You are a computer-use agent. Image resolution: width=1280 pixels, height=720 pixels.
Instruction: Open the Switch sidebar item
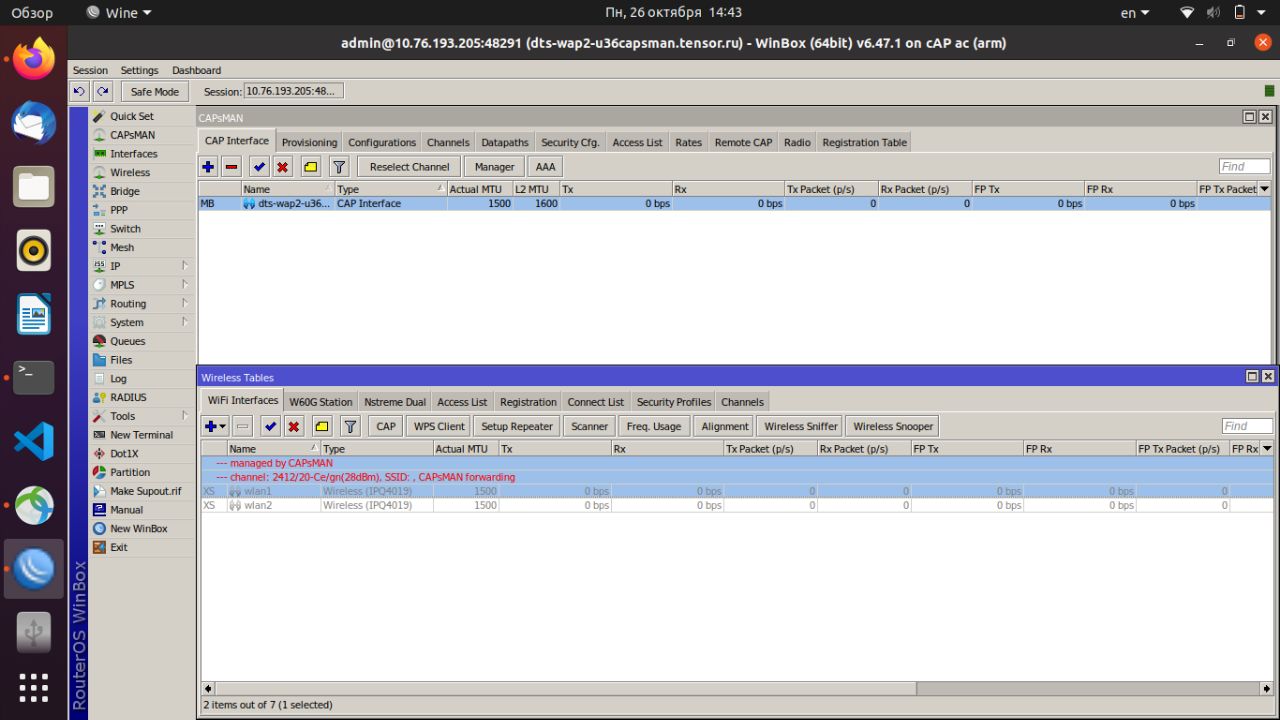point(125,228)
